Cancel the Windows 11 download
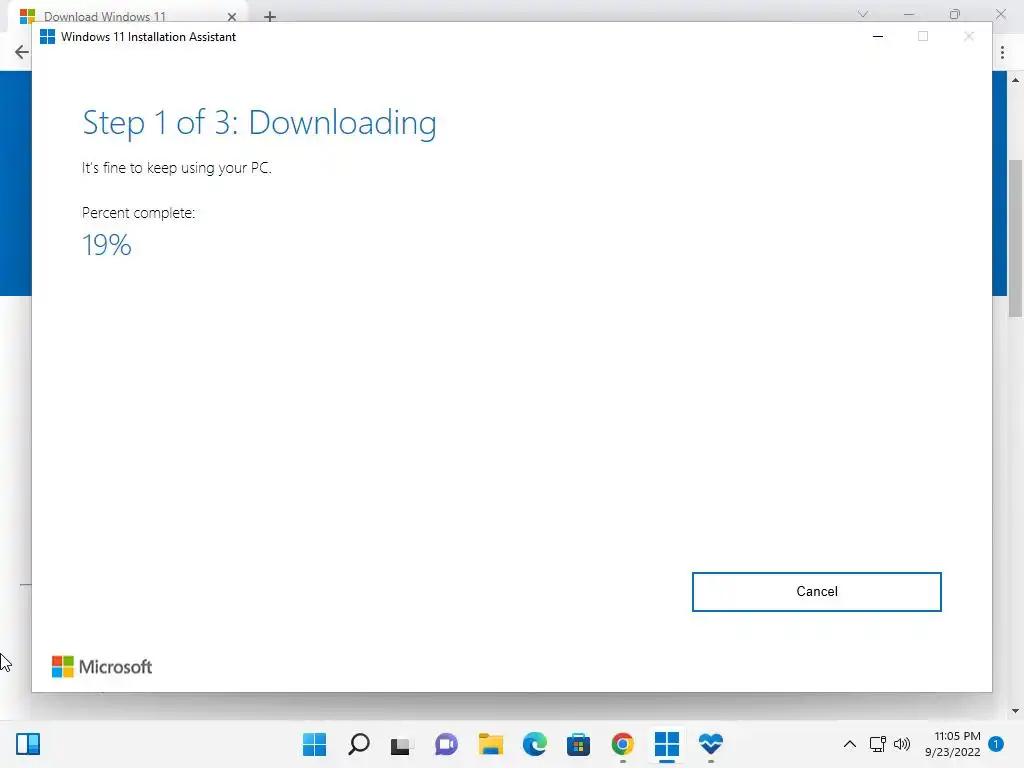This screenshot has width=1024, height=768. (816, 592)
